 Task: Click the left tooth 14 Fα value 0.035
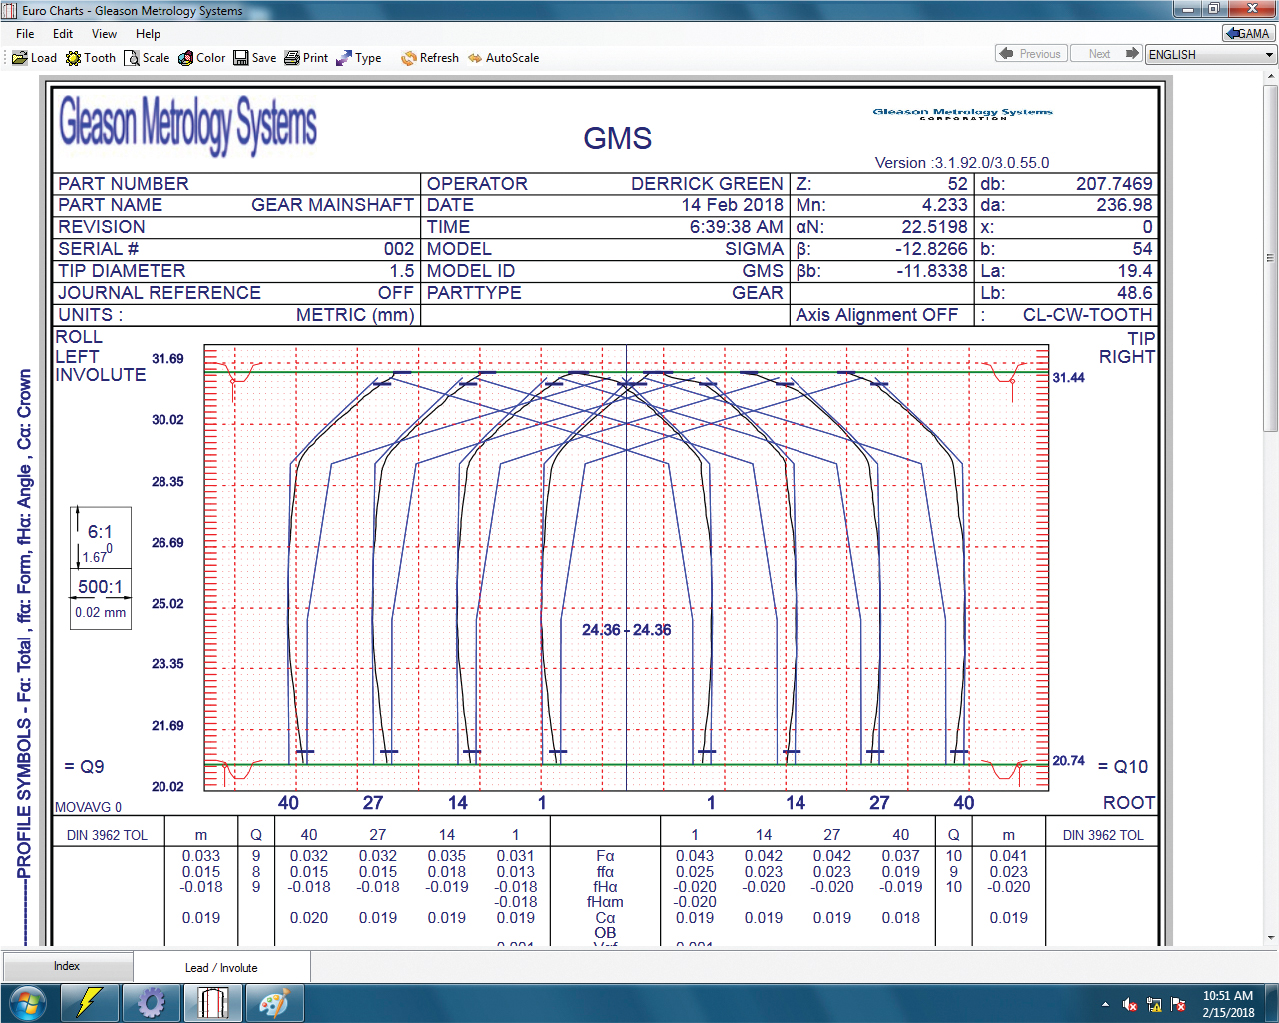(x=446, y=856)
